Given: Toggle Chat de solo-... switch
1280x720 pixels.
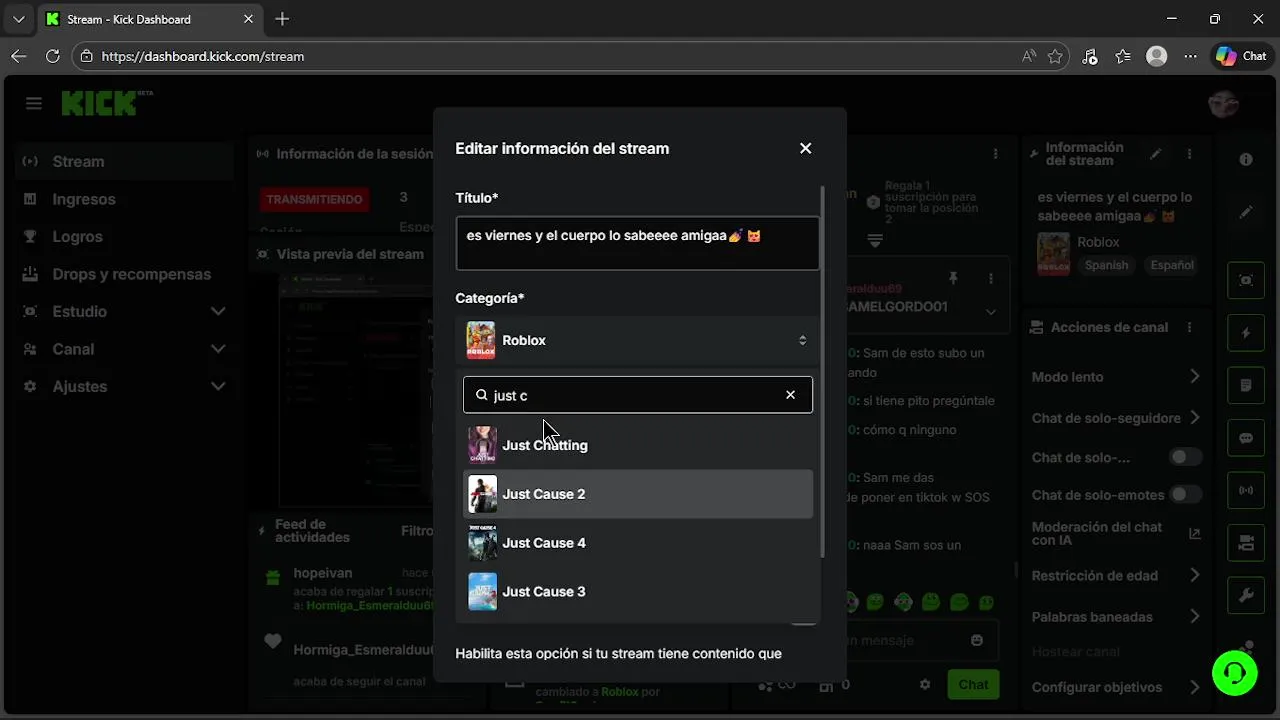Looking at the screenshot, I should 1185,457.
